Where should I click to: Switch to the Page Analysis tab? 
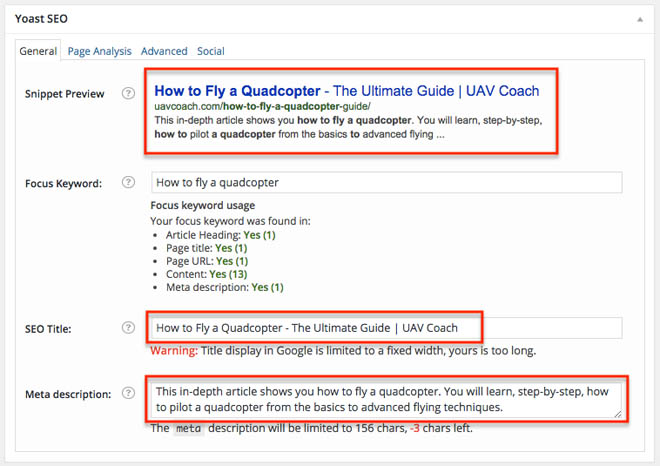tap(99, 51)
